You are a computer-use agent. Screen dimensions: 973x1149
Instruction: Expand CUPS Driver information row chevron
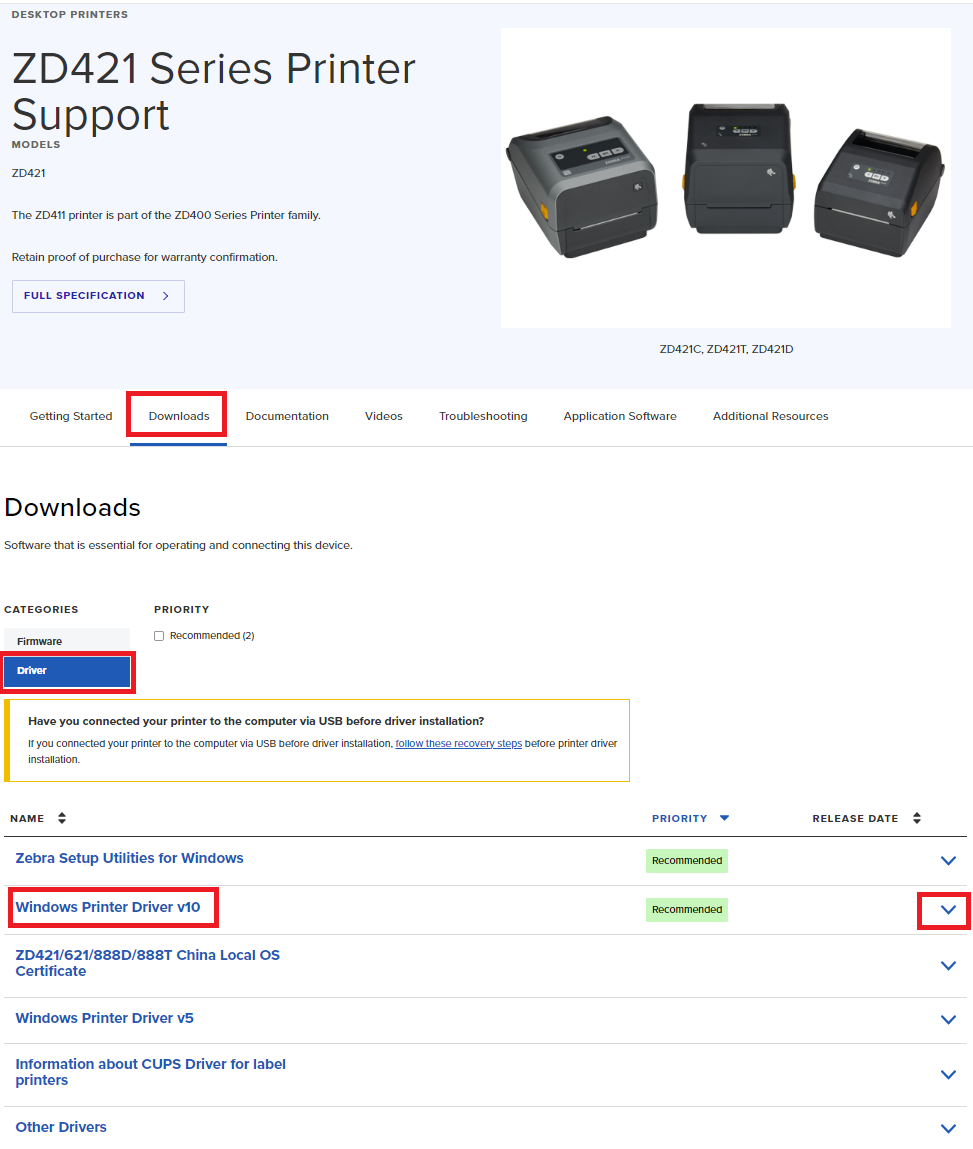[948, 1075]
